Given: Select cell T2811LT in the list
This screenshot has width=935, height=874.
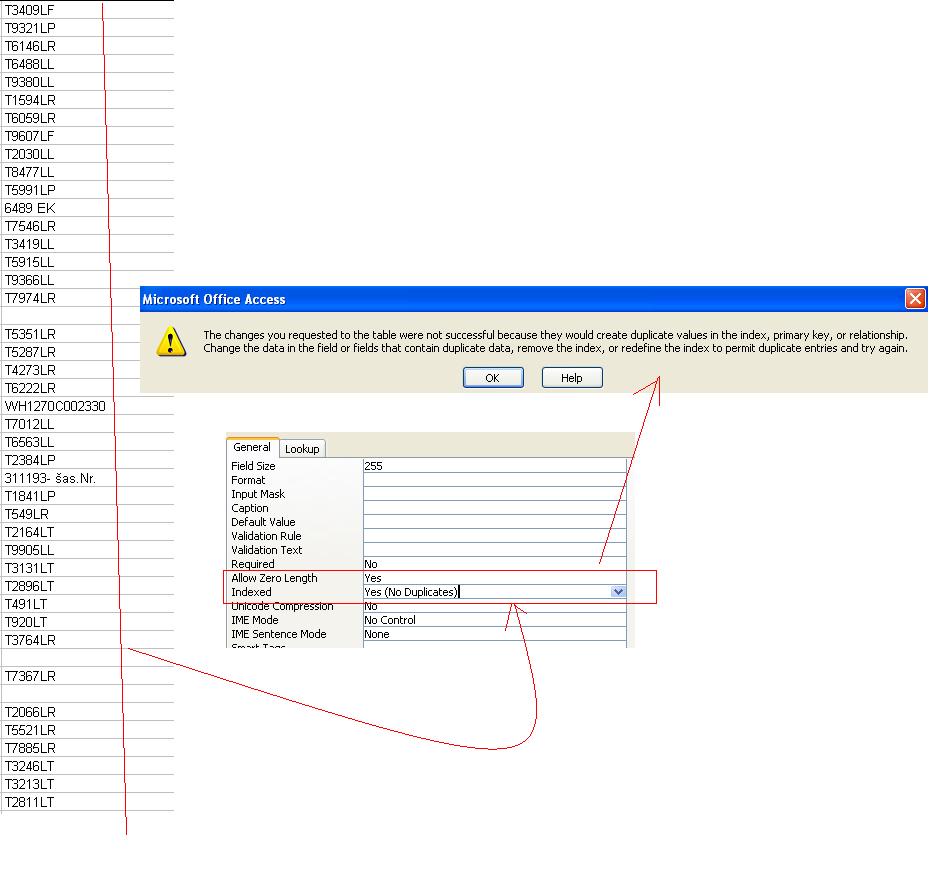Looking at the screenshot, I should click(88, 802).
